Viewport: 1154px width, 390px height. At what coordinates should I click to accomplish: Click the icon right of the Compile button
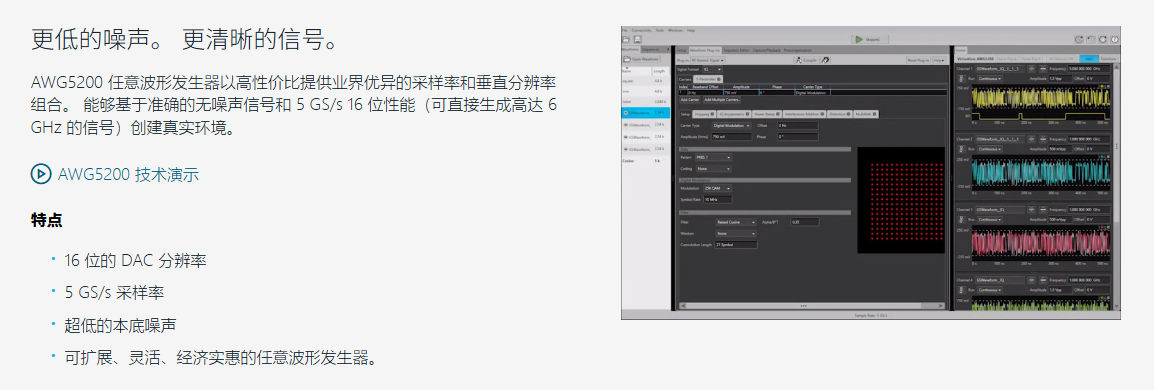826,59
